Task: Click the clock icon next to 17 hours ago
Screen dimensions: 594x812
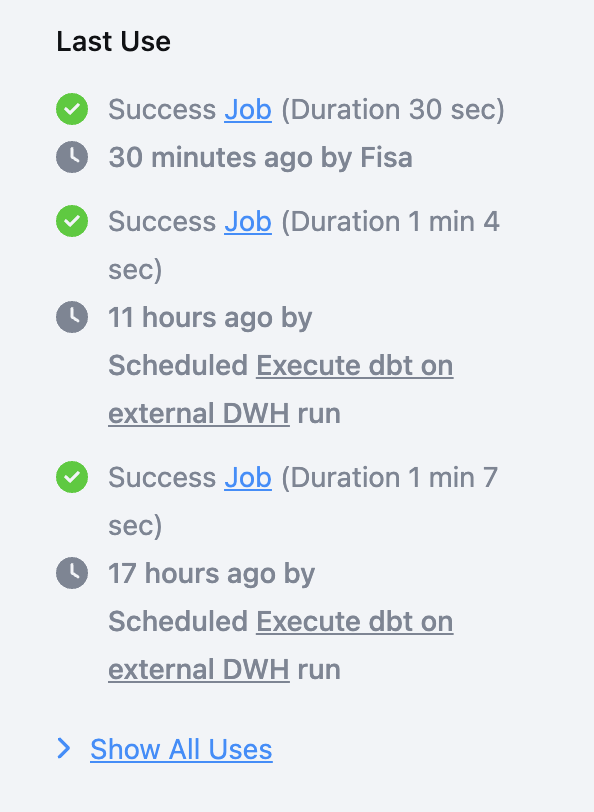Action: pyautogui.click(x=72, y=573)
